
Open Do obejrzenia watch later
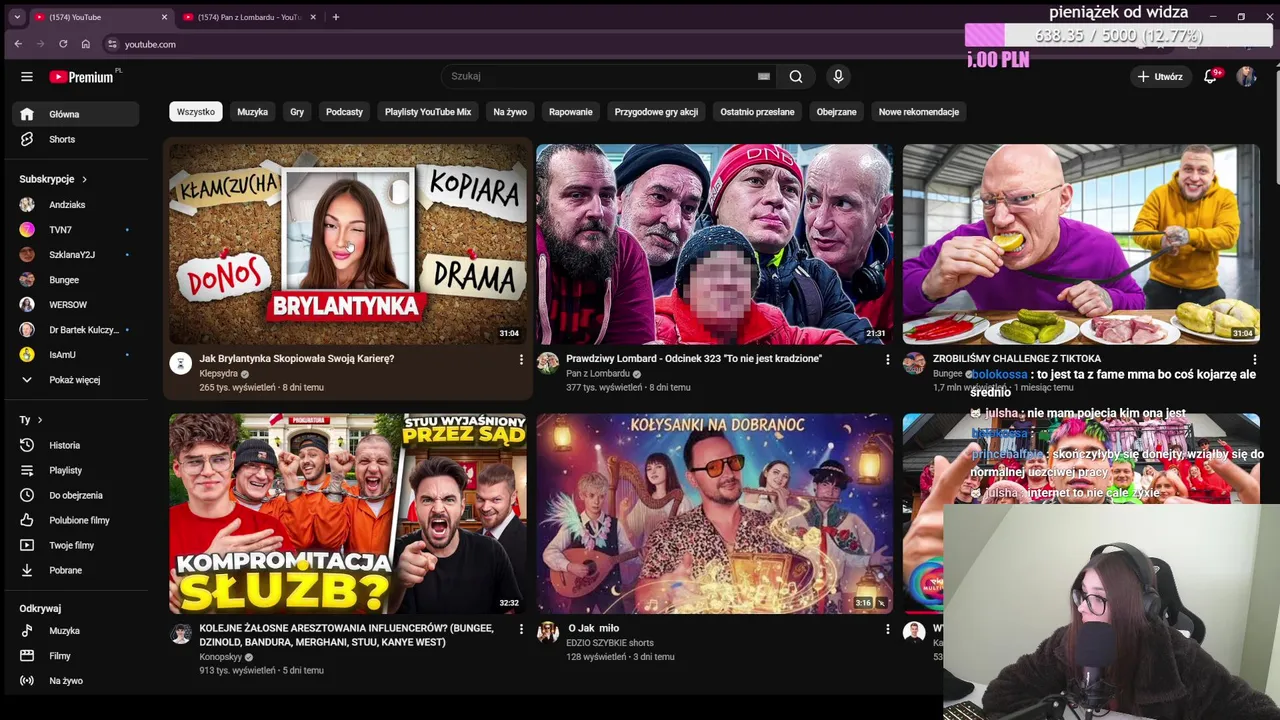click(76, 495)
